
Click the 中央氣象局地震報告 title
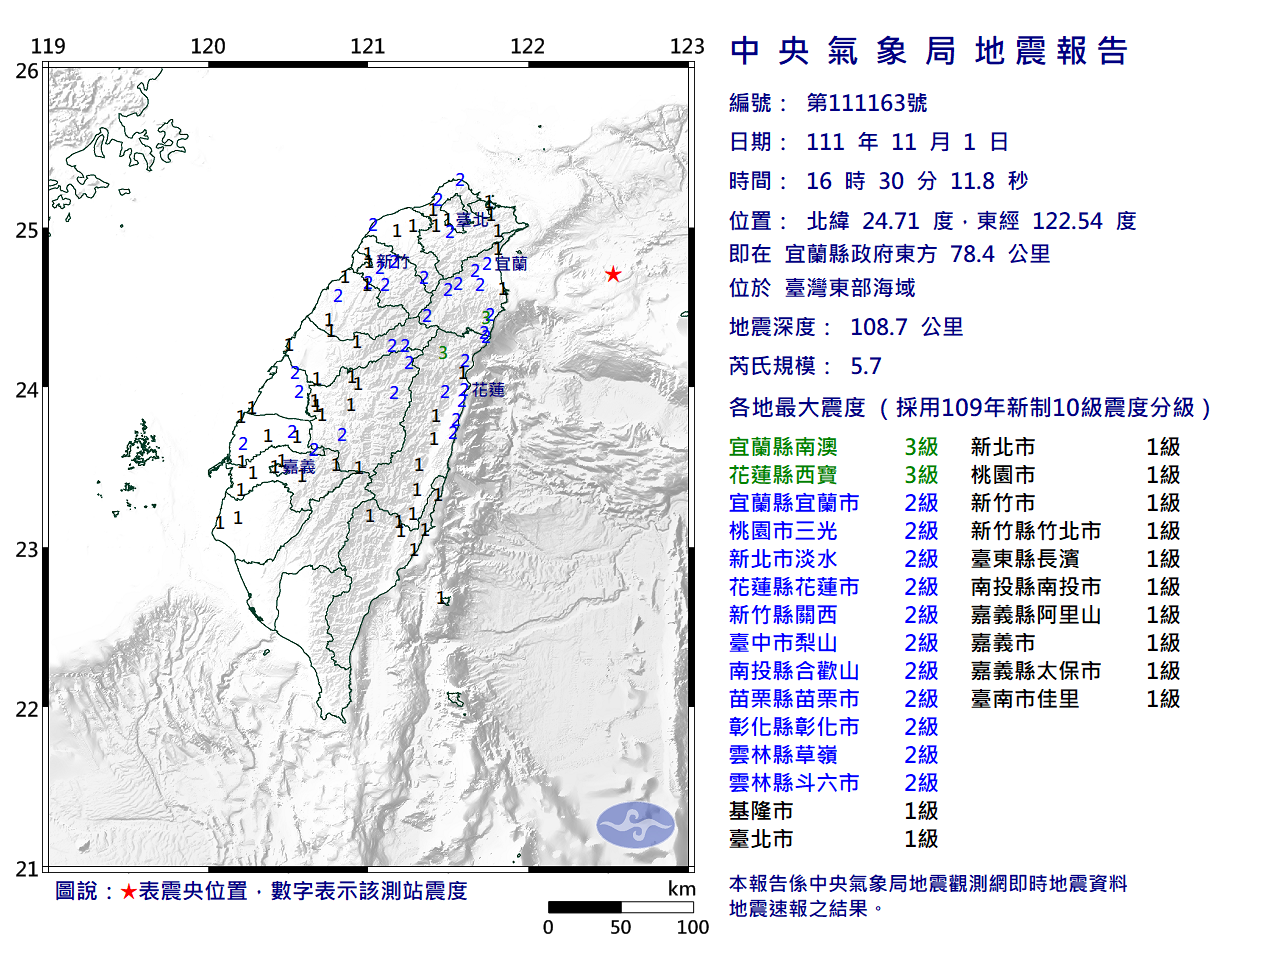click(x=929, y=51)
